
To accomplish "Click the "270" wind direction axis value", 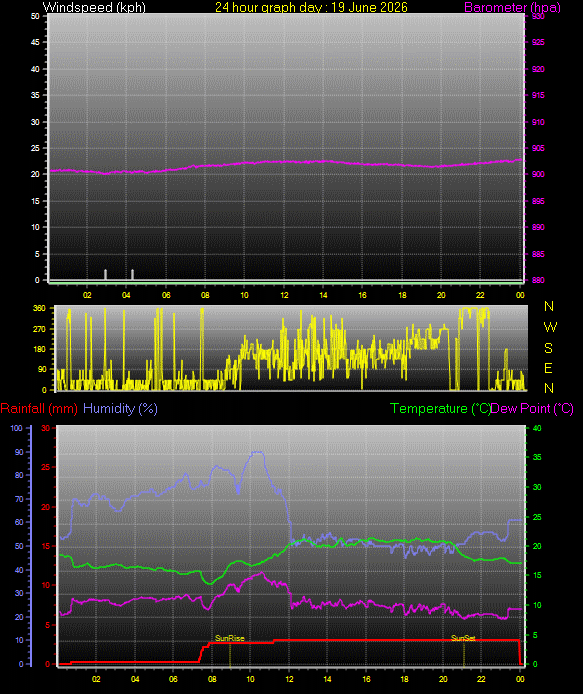I will pyautogui.click(x=39, y=329).
